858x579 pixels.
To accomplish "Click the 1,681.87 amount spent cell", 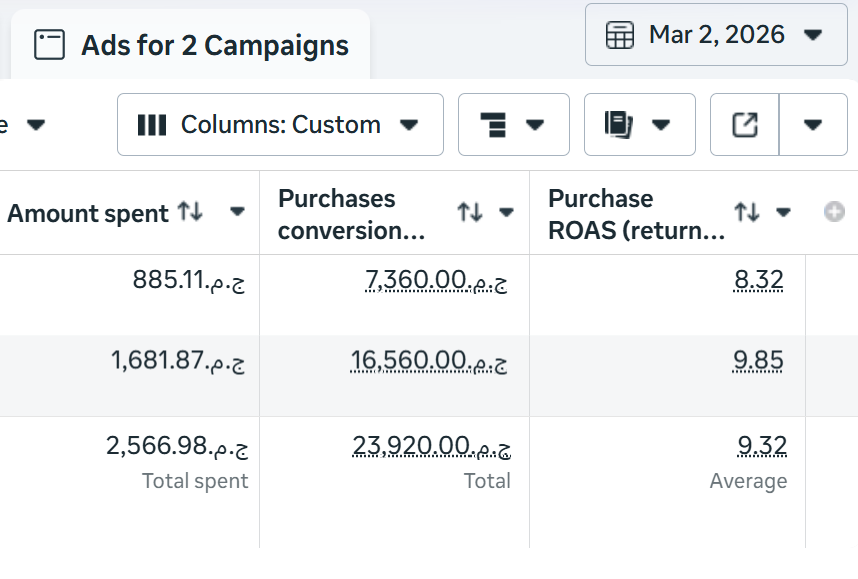I will point(178,361).
